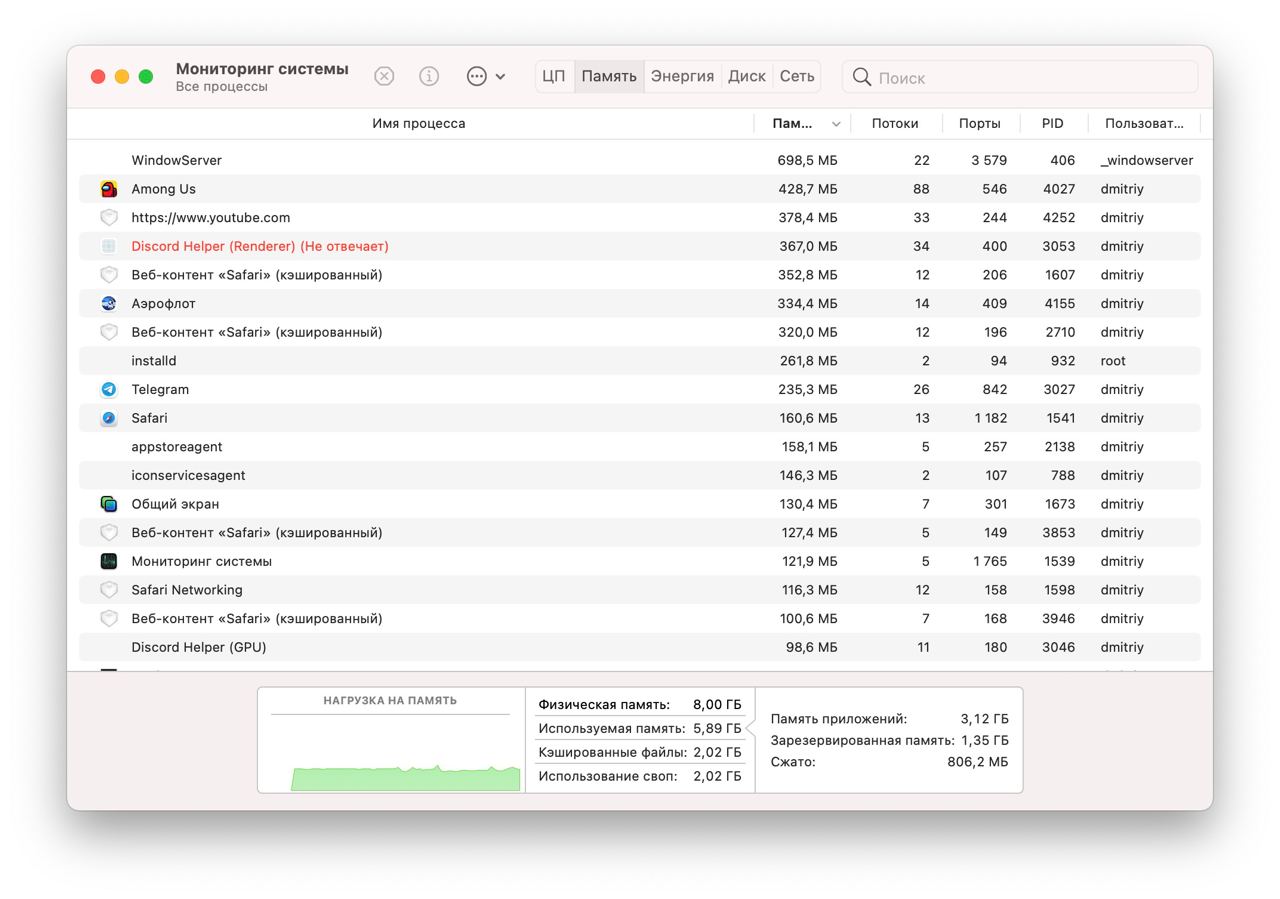Sort by Порты column header
Viewport: 1280px width, 899px height.
pos(979,123)
